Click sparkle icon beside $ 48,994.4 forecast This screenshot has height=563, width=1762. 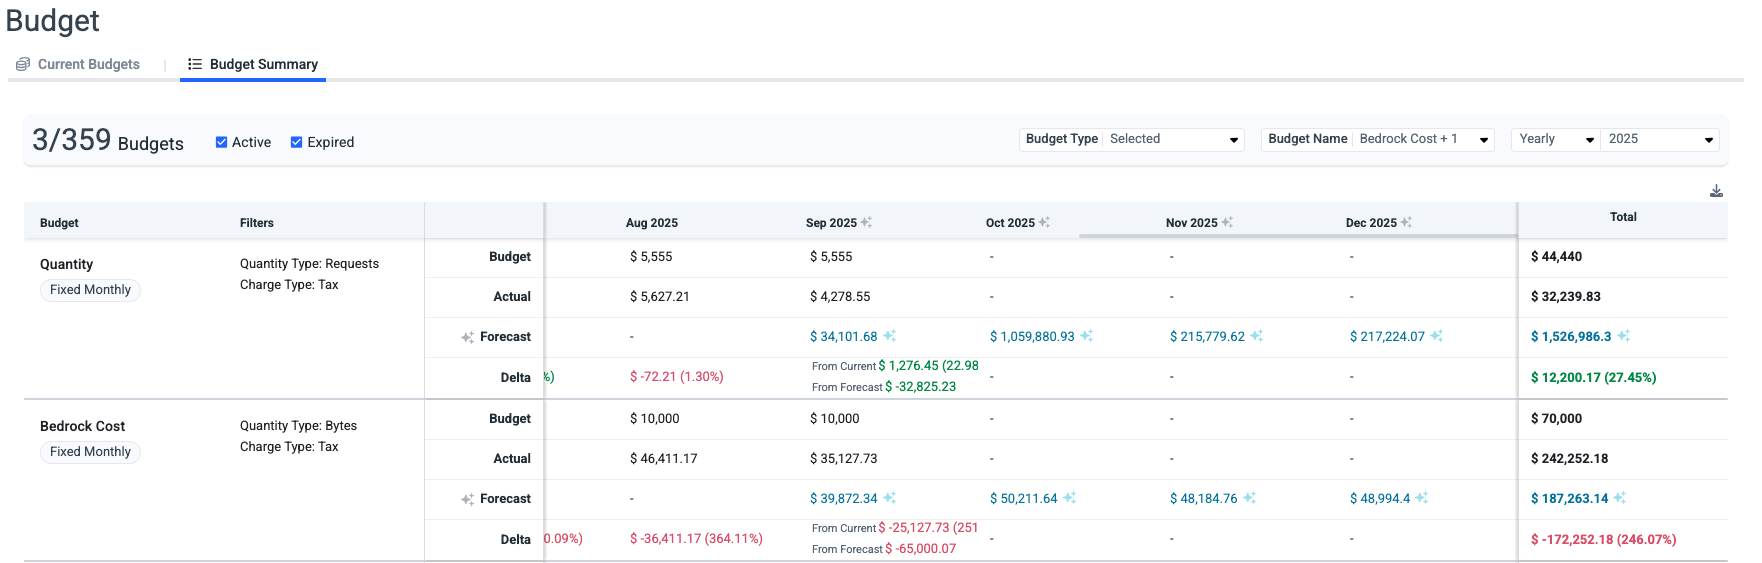(x=1421, y=498)
